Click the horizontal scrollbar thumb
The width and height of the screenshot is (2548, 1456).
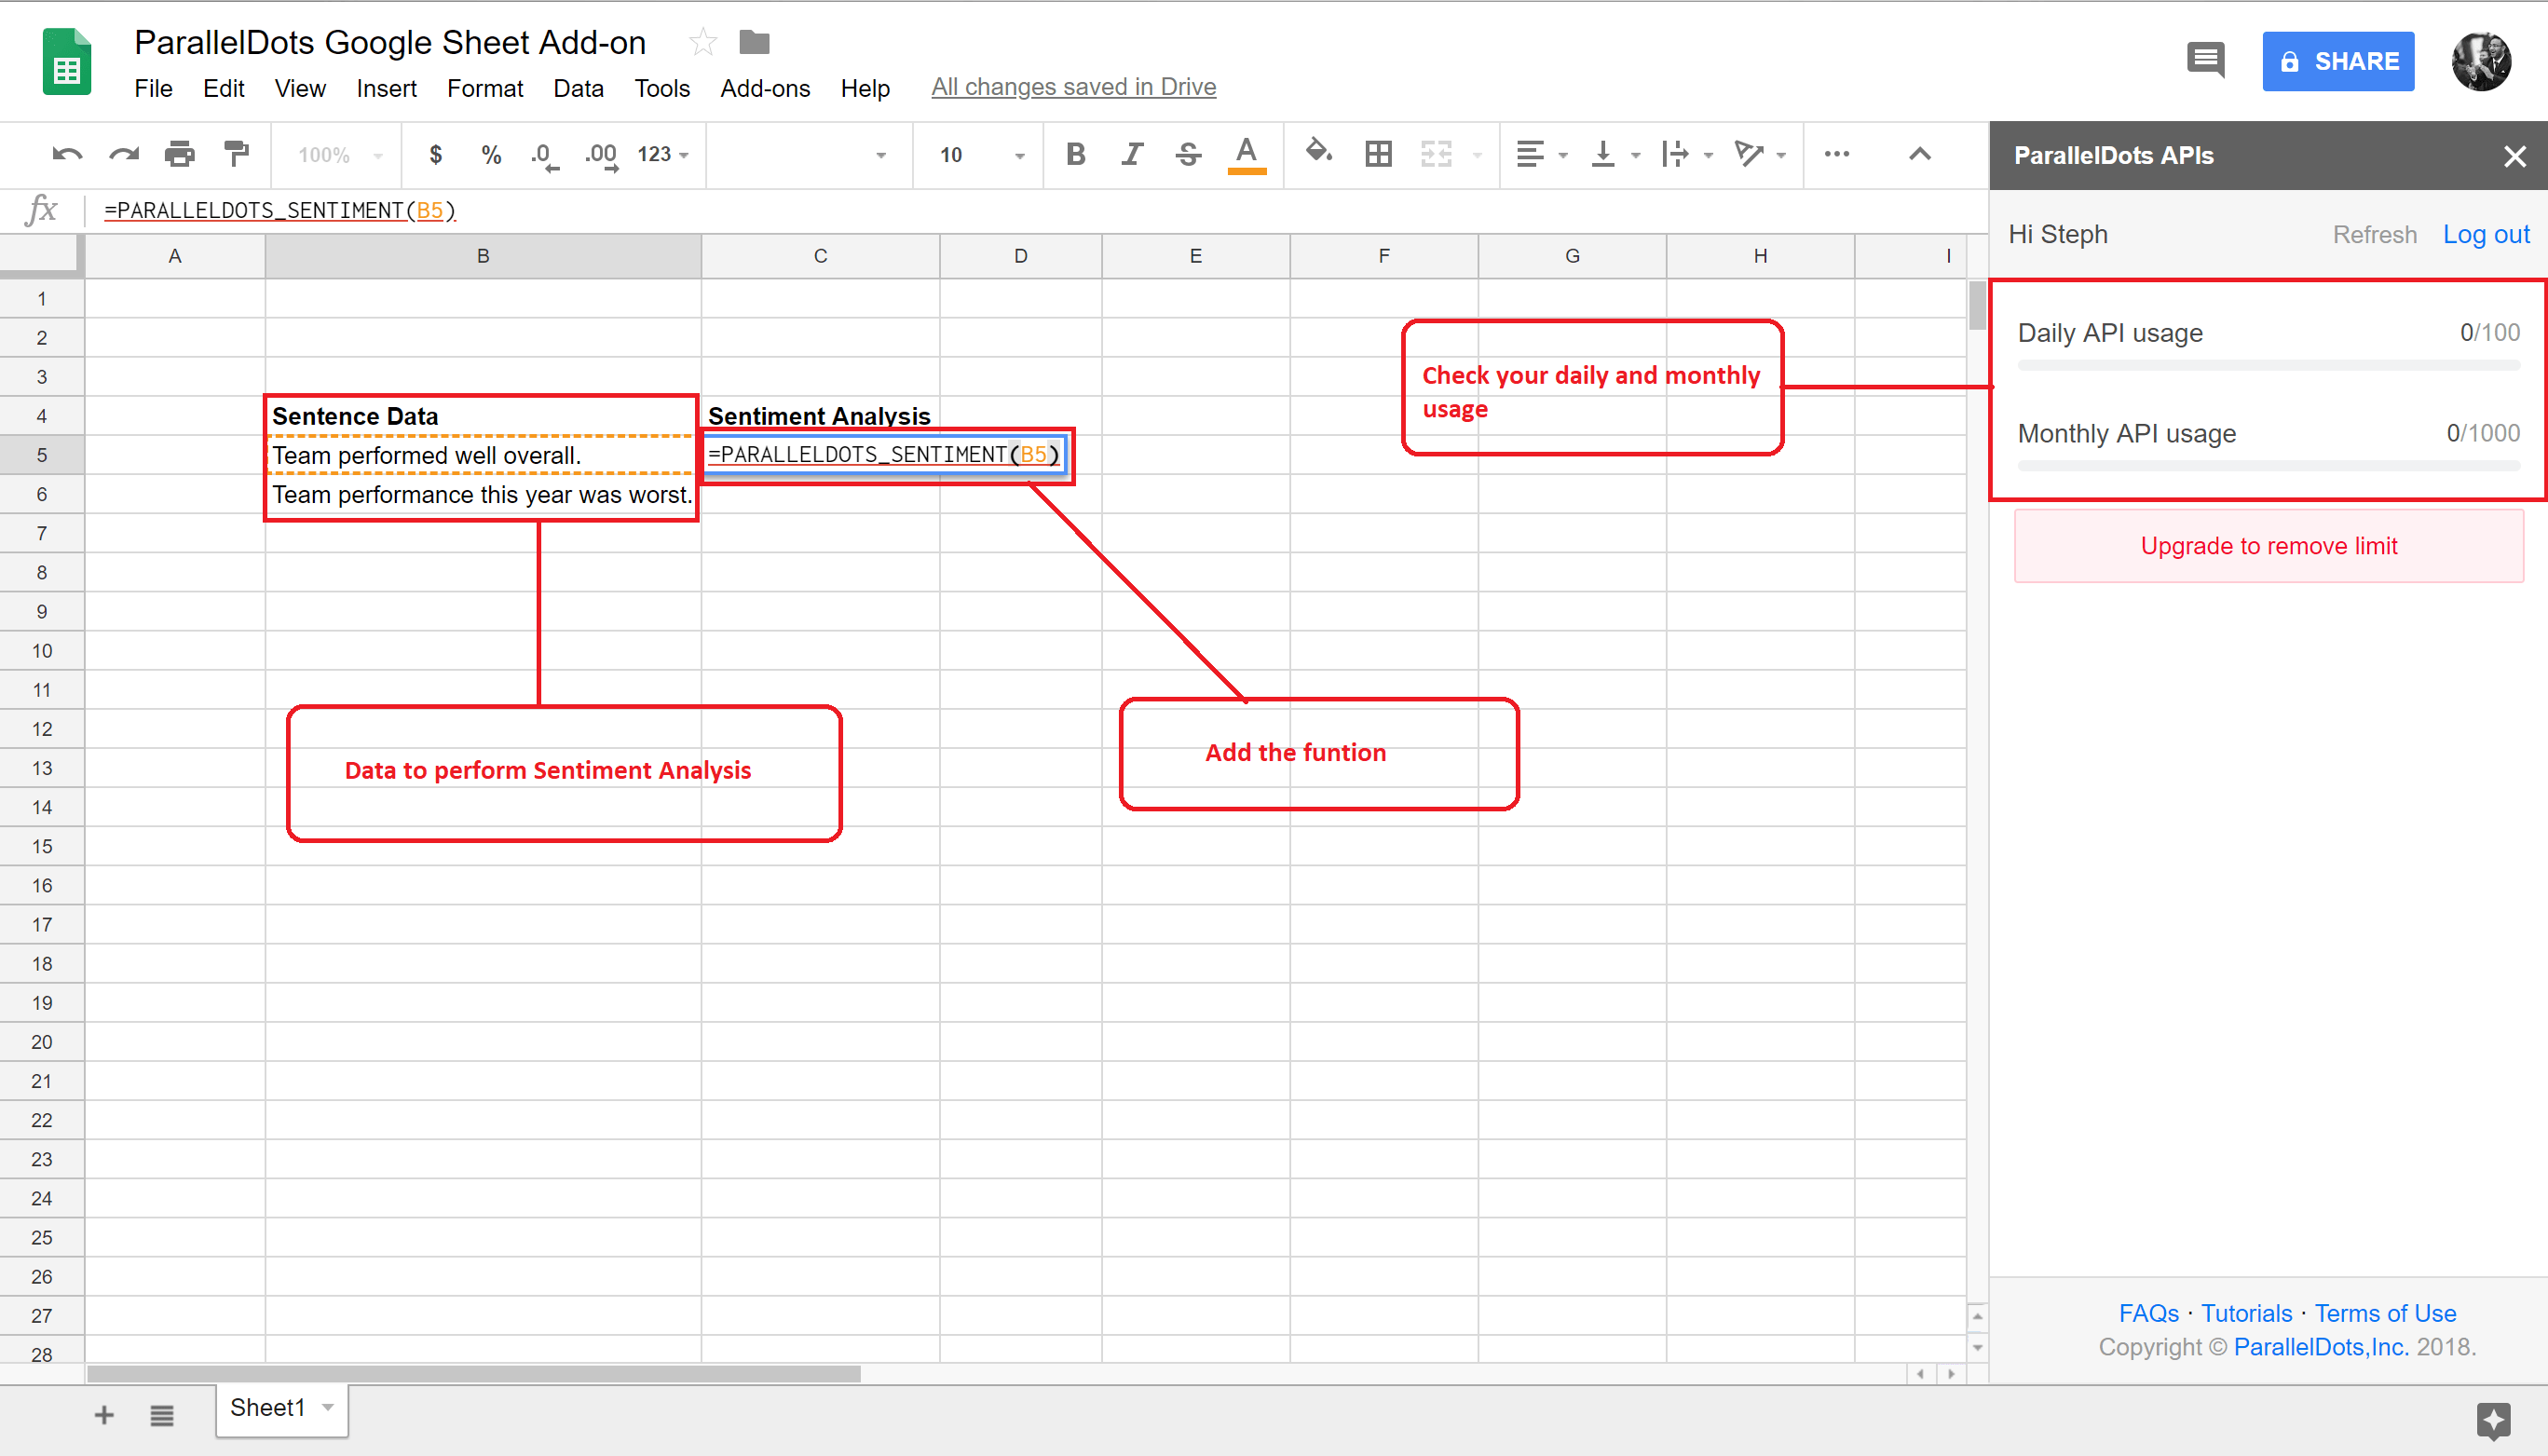pos(473,1374)
